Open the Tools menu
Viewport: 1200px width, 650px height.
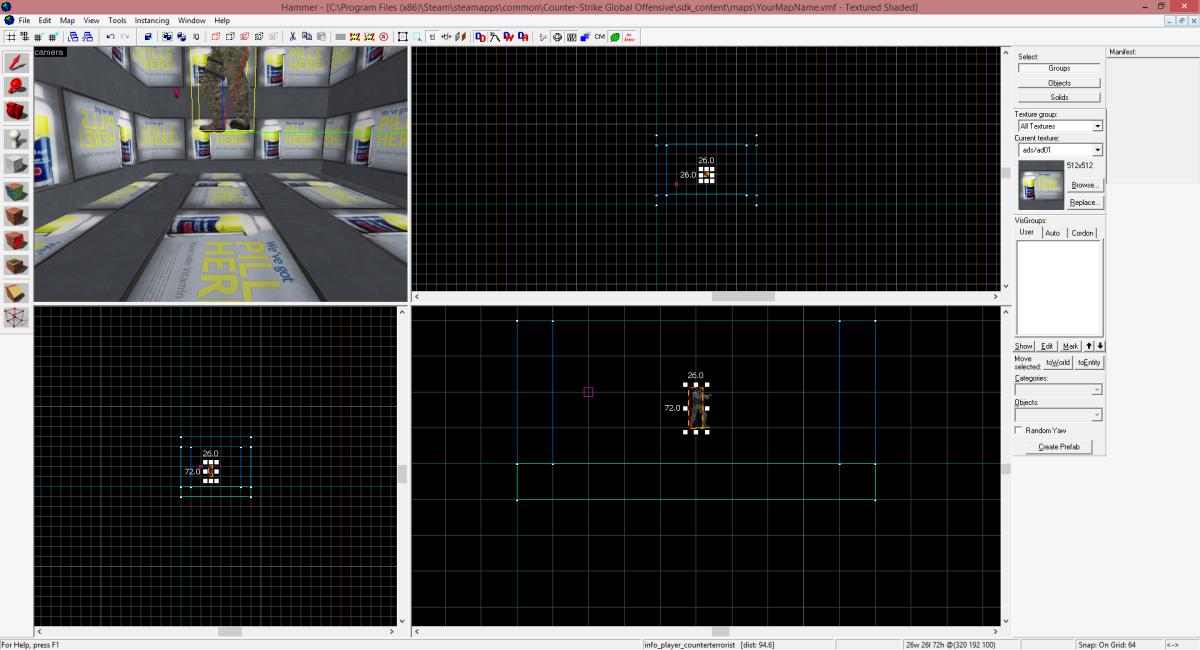point(117,20)
